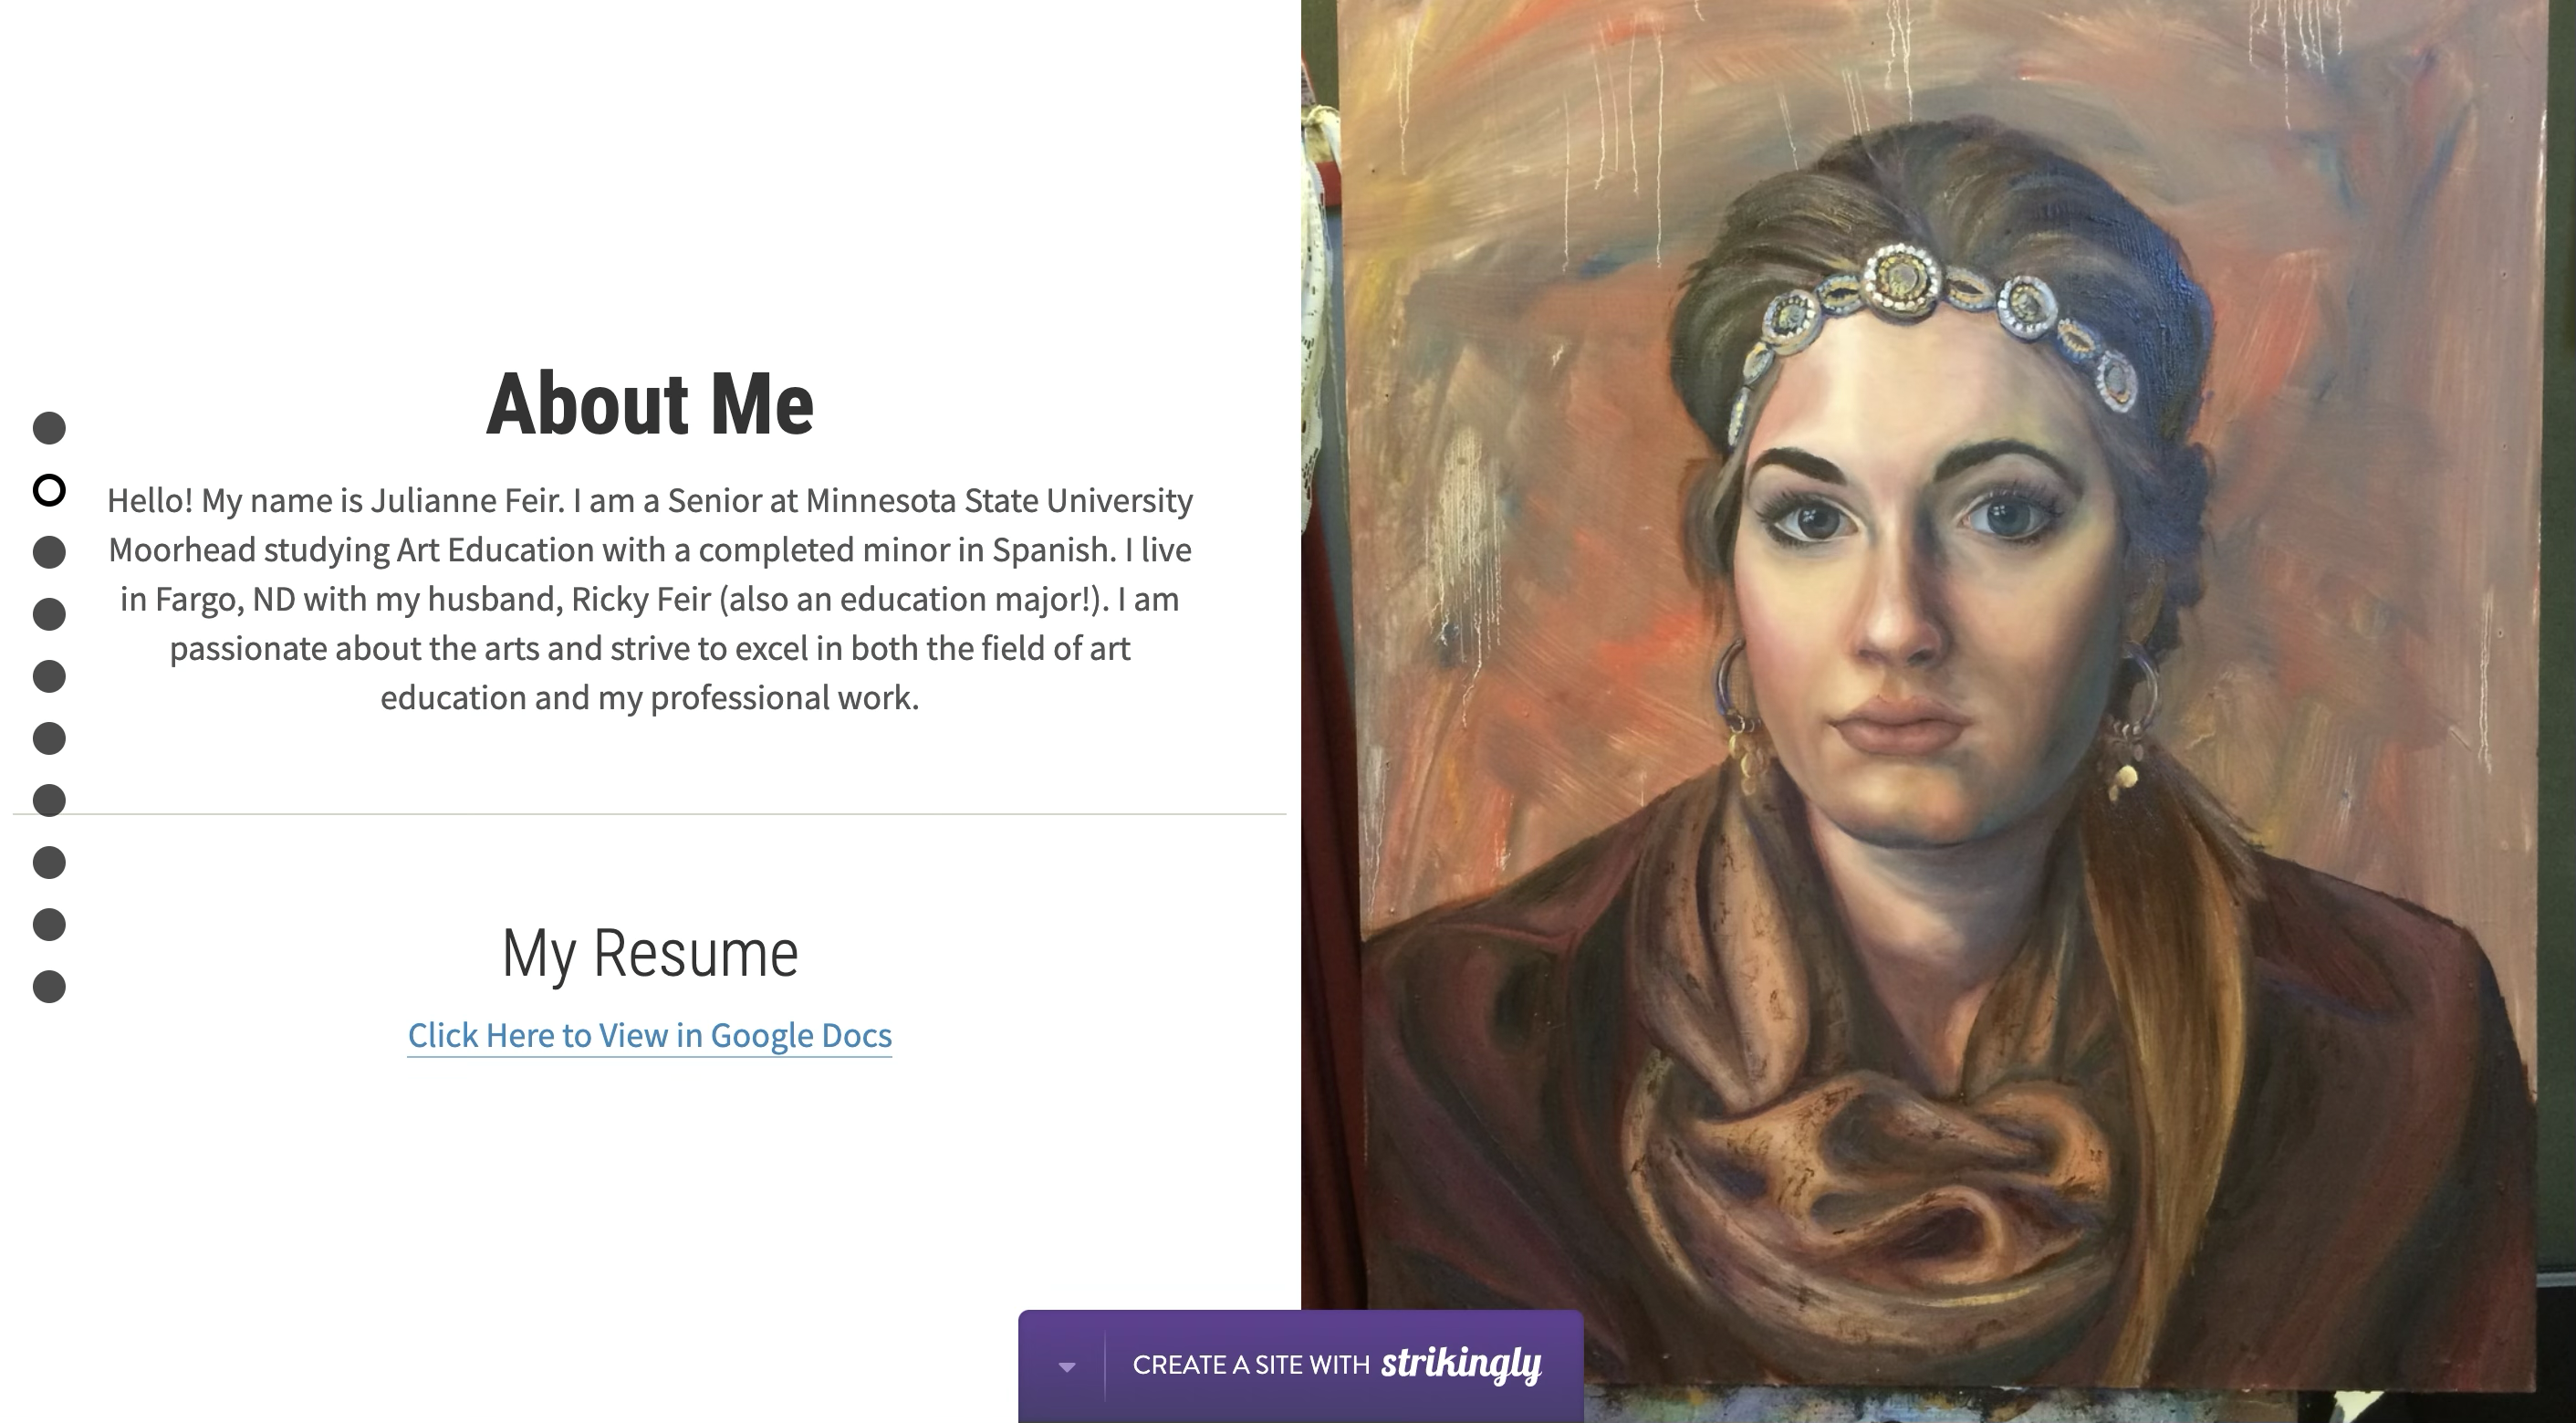The image size is (2576, 1423).
Task: Click the oil portrait painting image
Action: coord(1938,700)
